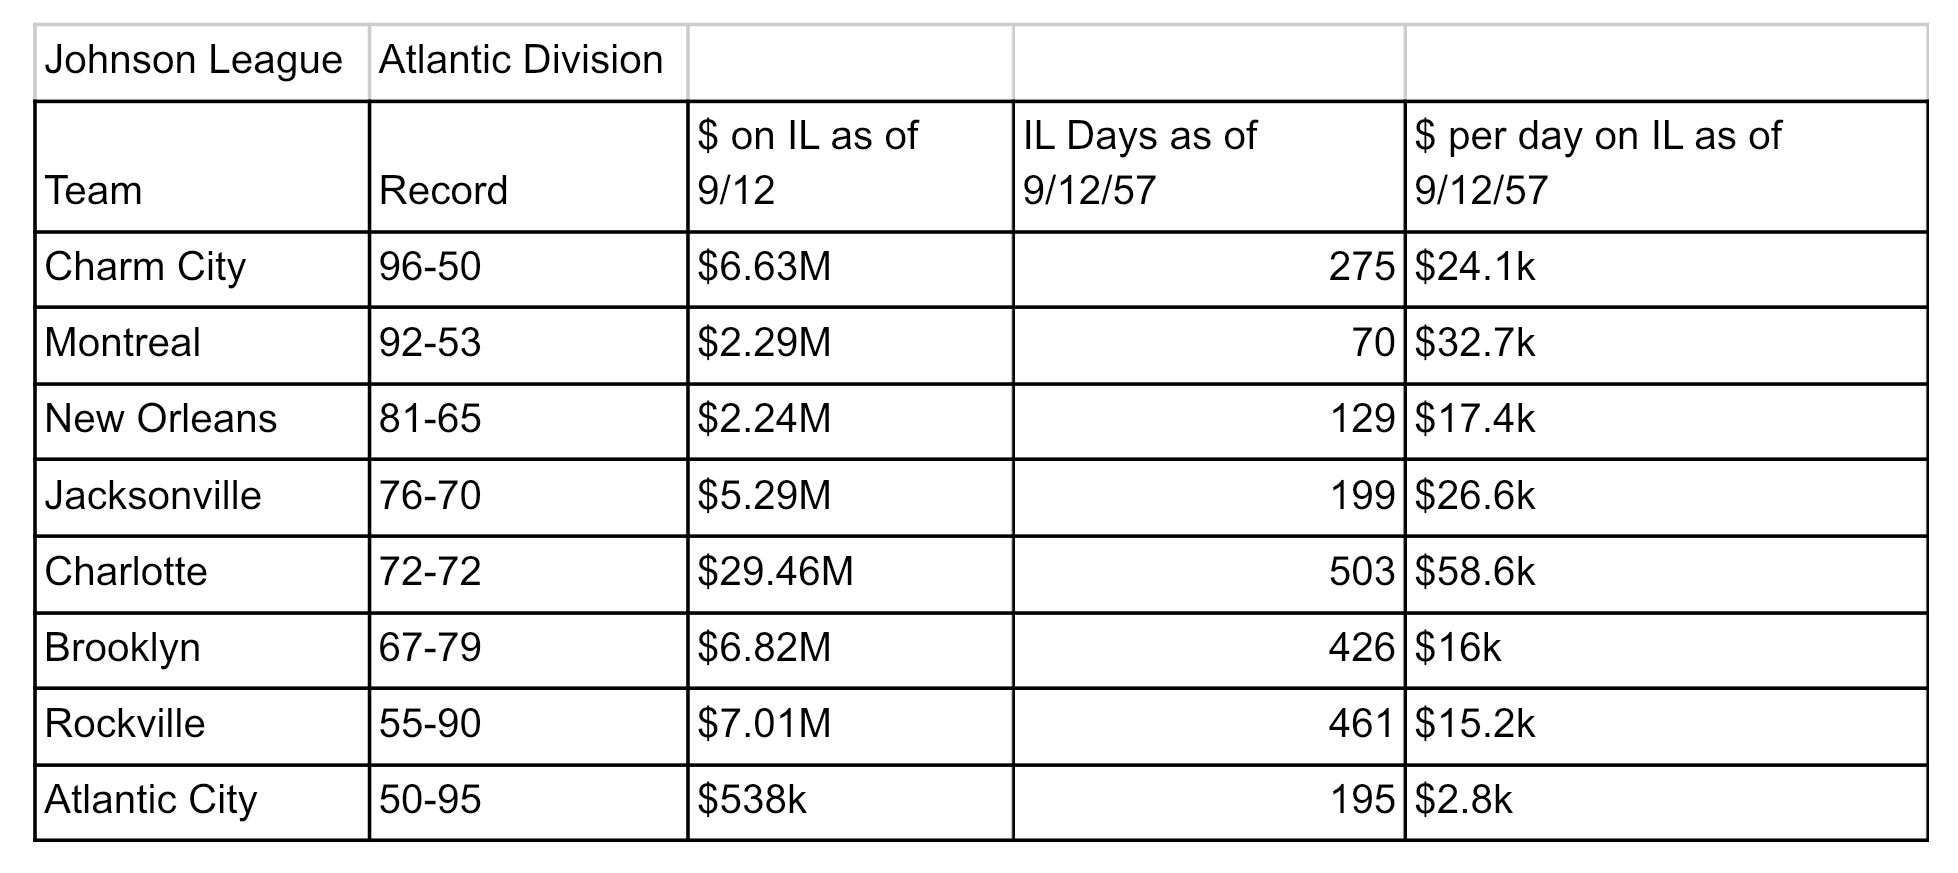The image size is (1958, 873).
Task: Click the Team column header cell
Action: click(202, 167)
